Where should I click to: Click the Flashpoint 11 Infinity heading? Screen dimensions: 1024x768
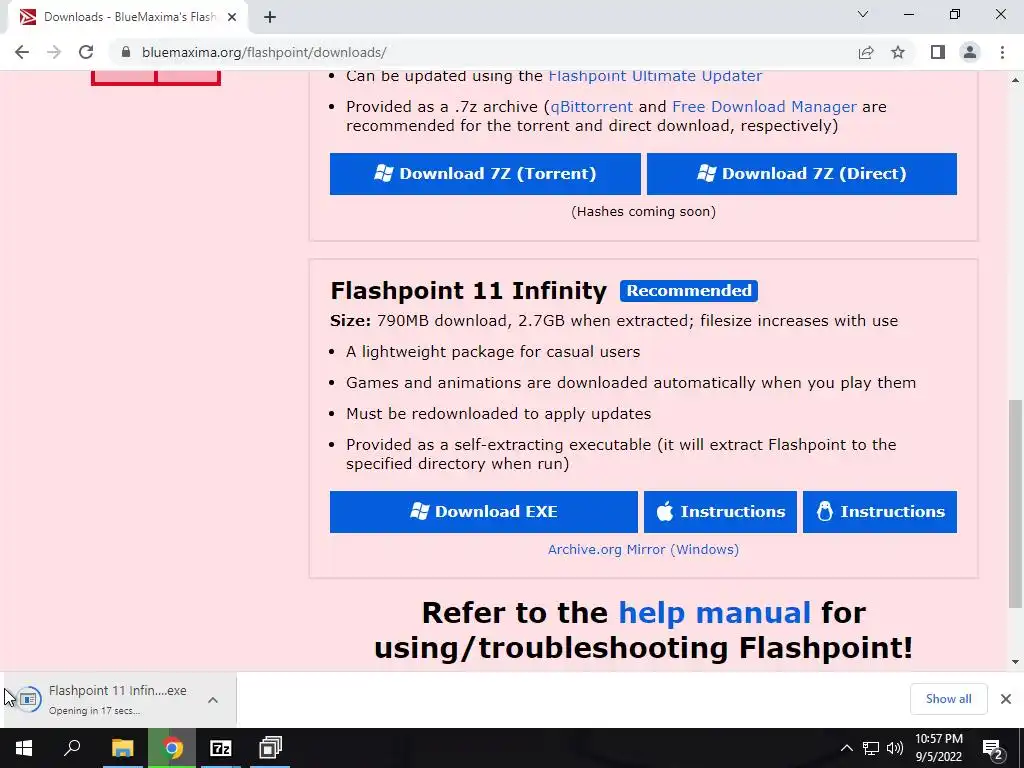click(x=468, y=291)
